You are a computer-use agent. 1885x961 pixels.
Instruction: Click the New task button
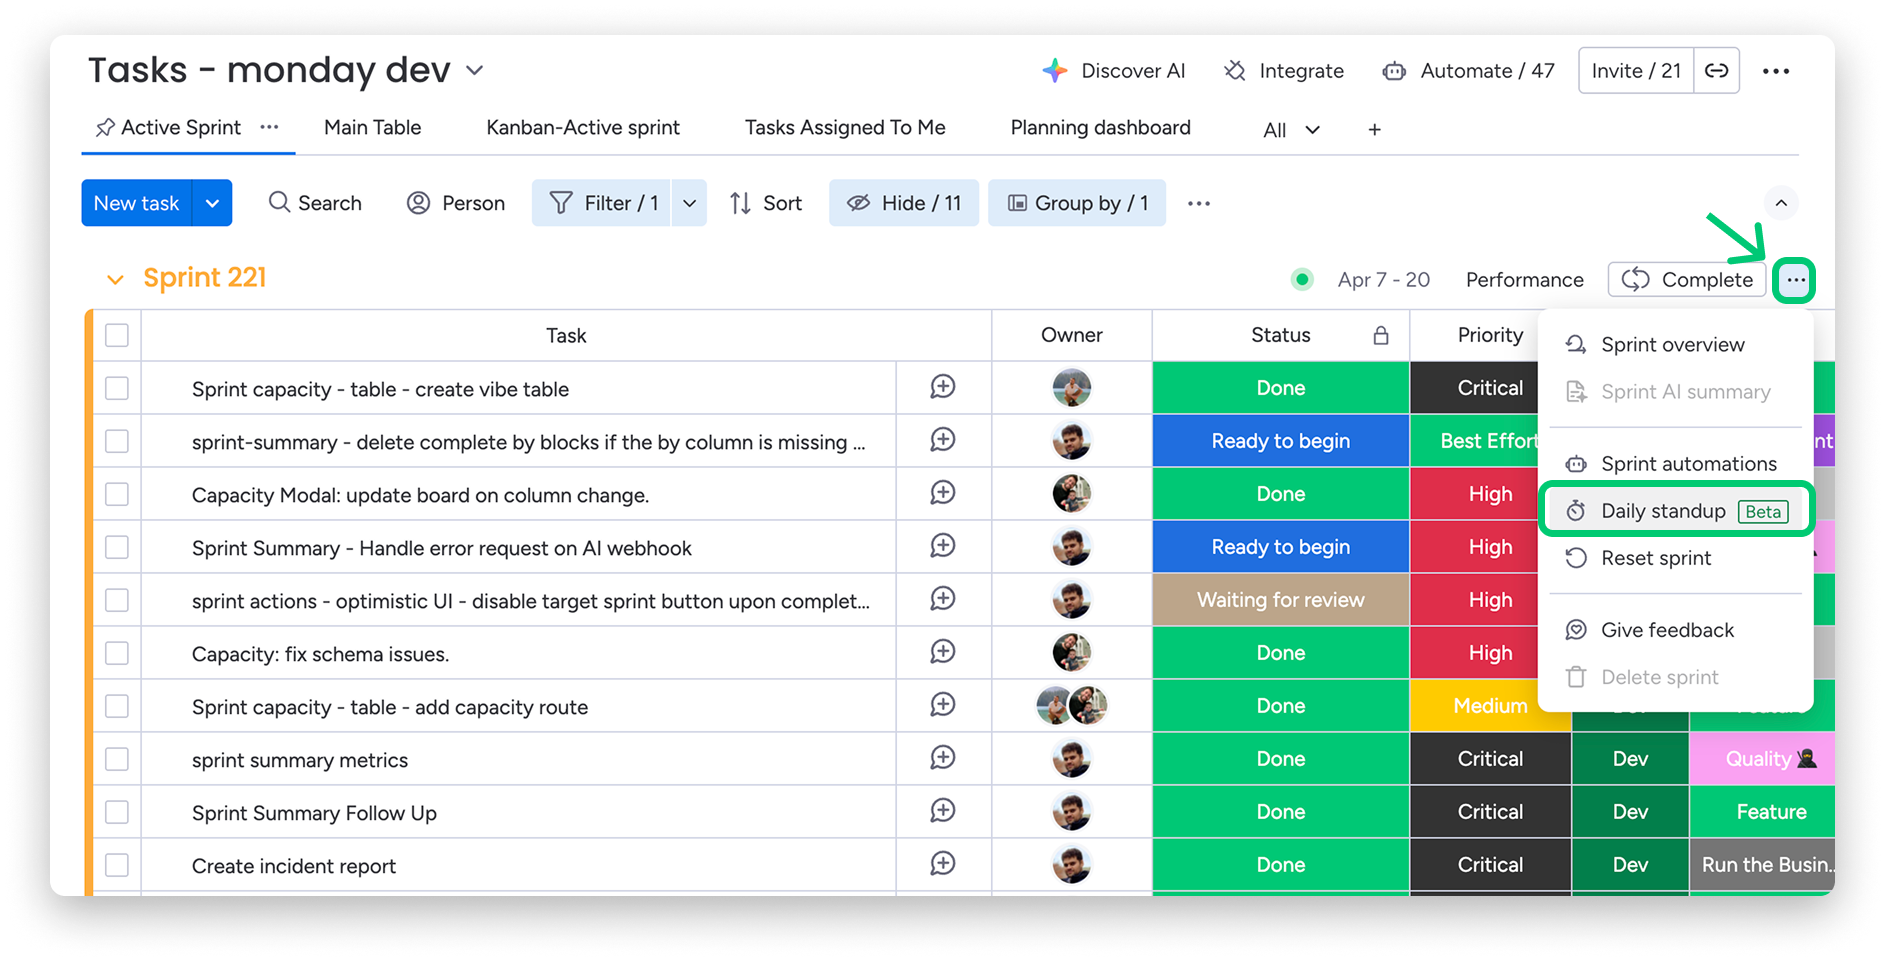137,203
